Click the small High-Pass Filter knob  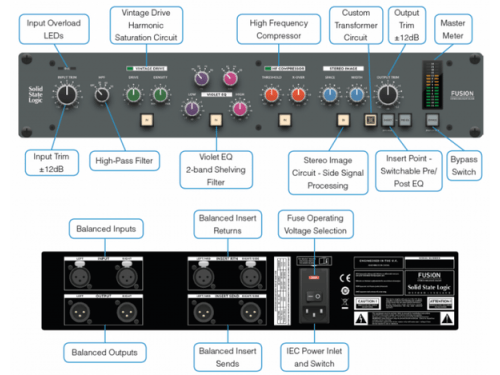point(102,95)
